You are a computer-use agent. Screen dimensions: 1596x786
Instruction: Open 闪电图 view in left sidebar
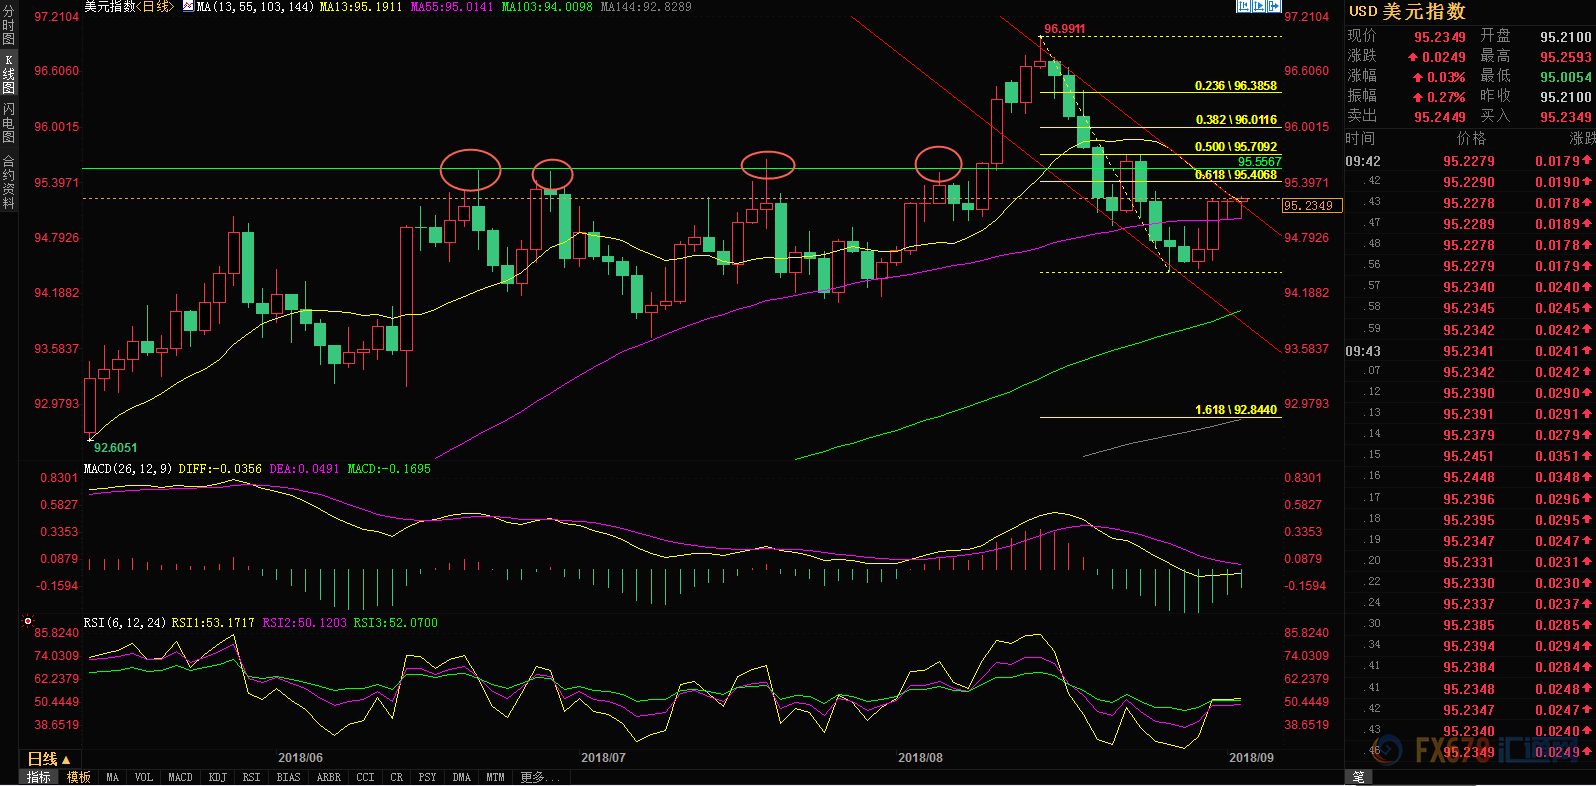pos(9,123)
